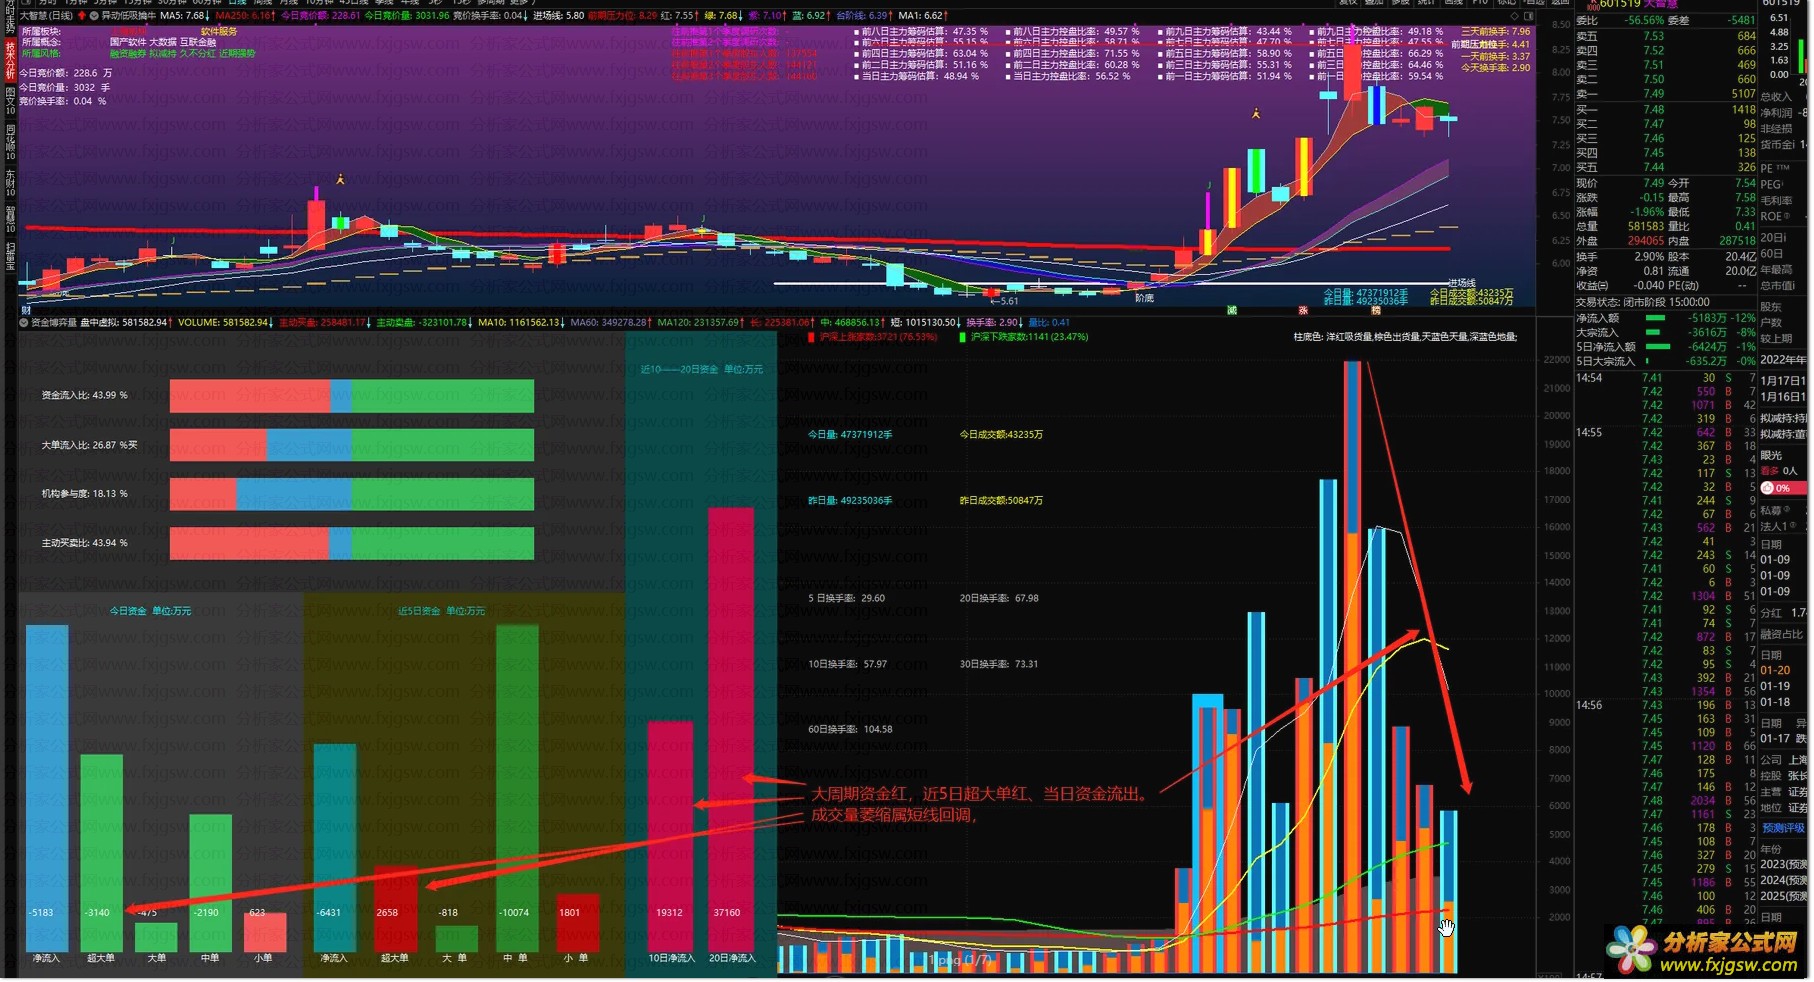Click the red 623 小单 bar
Screen dimensions: 1814x982
265,932
